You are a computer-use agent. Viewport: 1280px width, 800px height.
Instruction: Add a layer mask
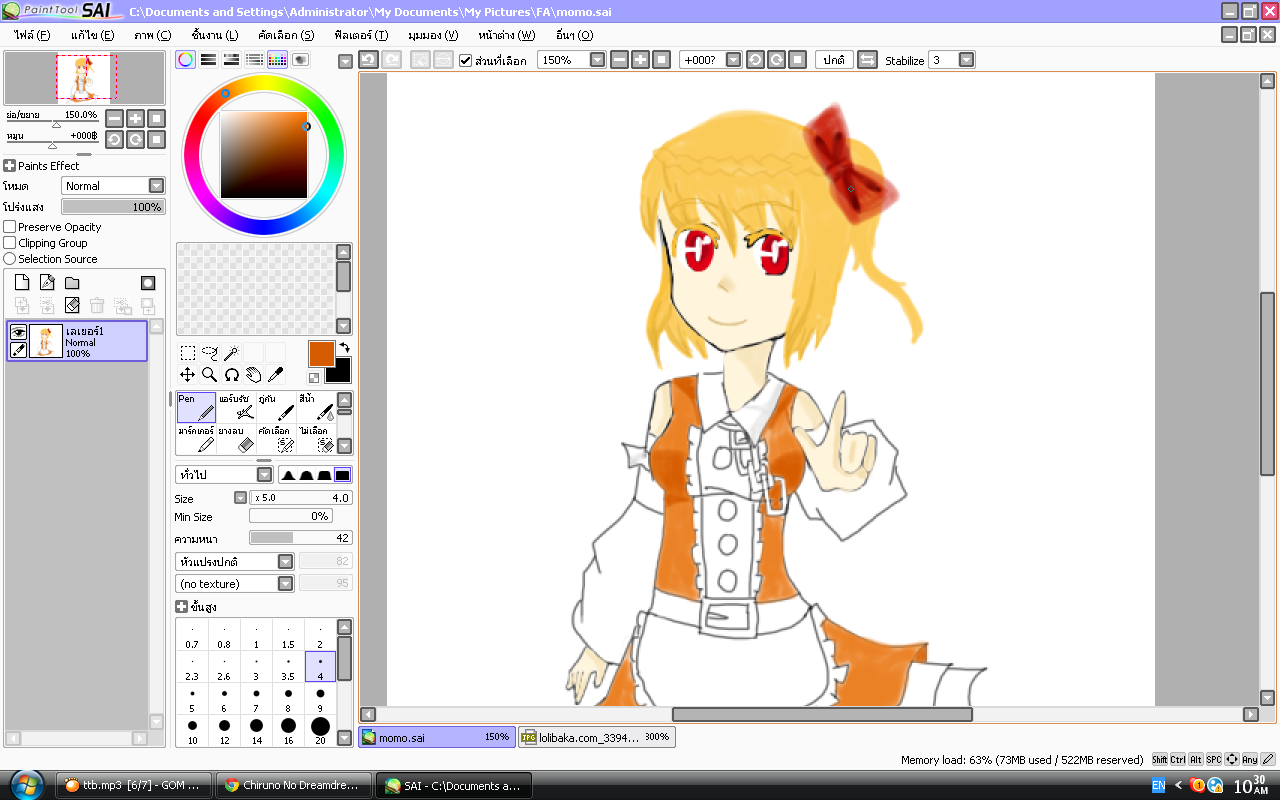(x=148, y=283)
